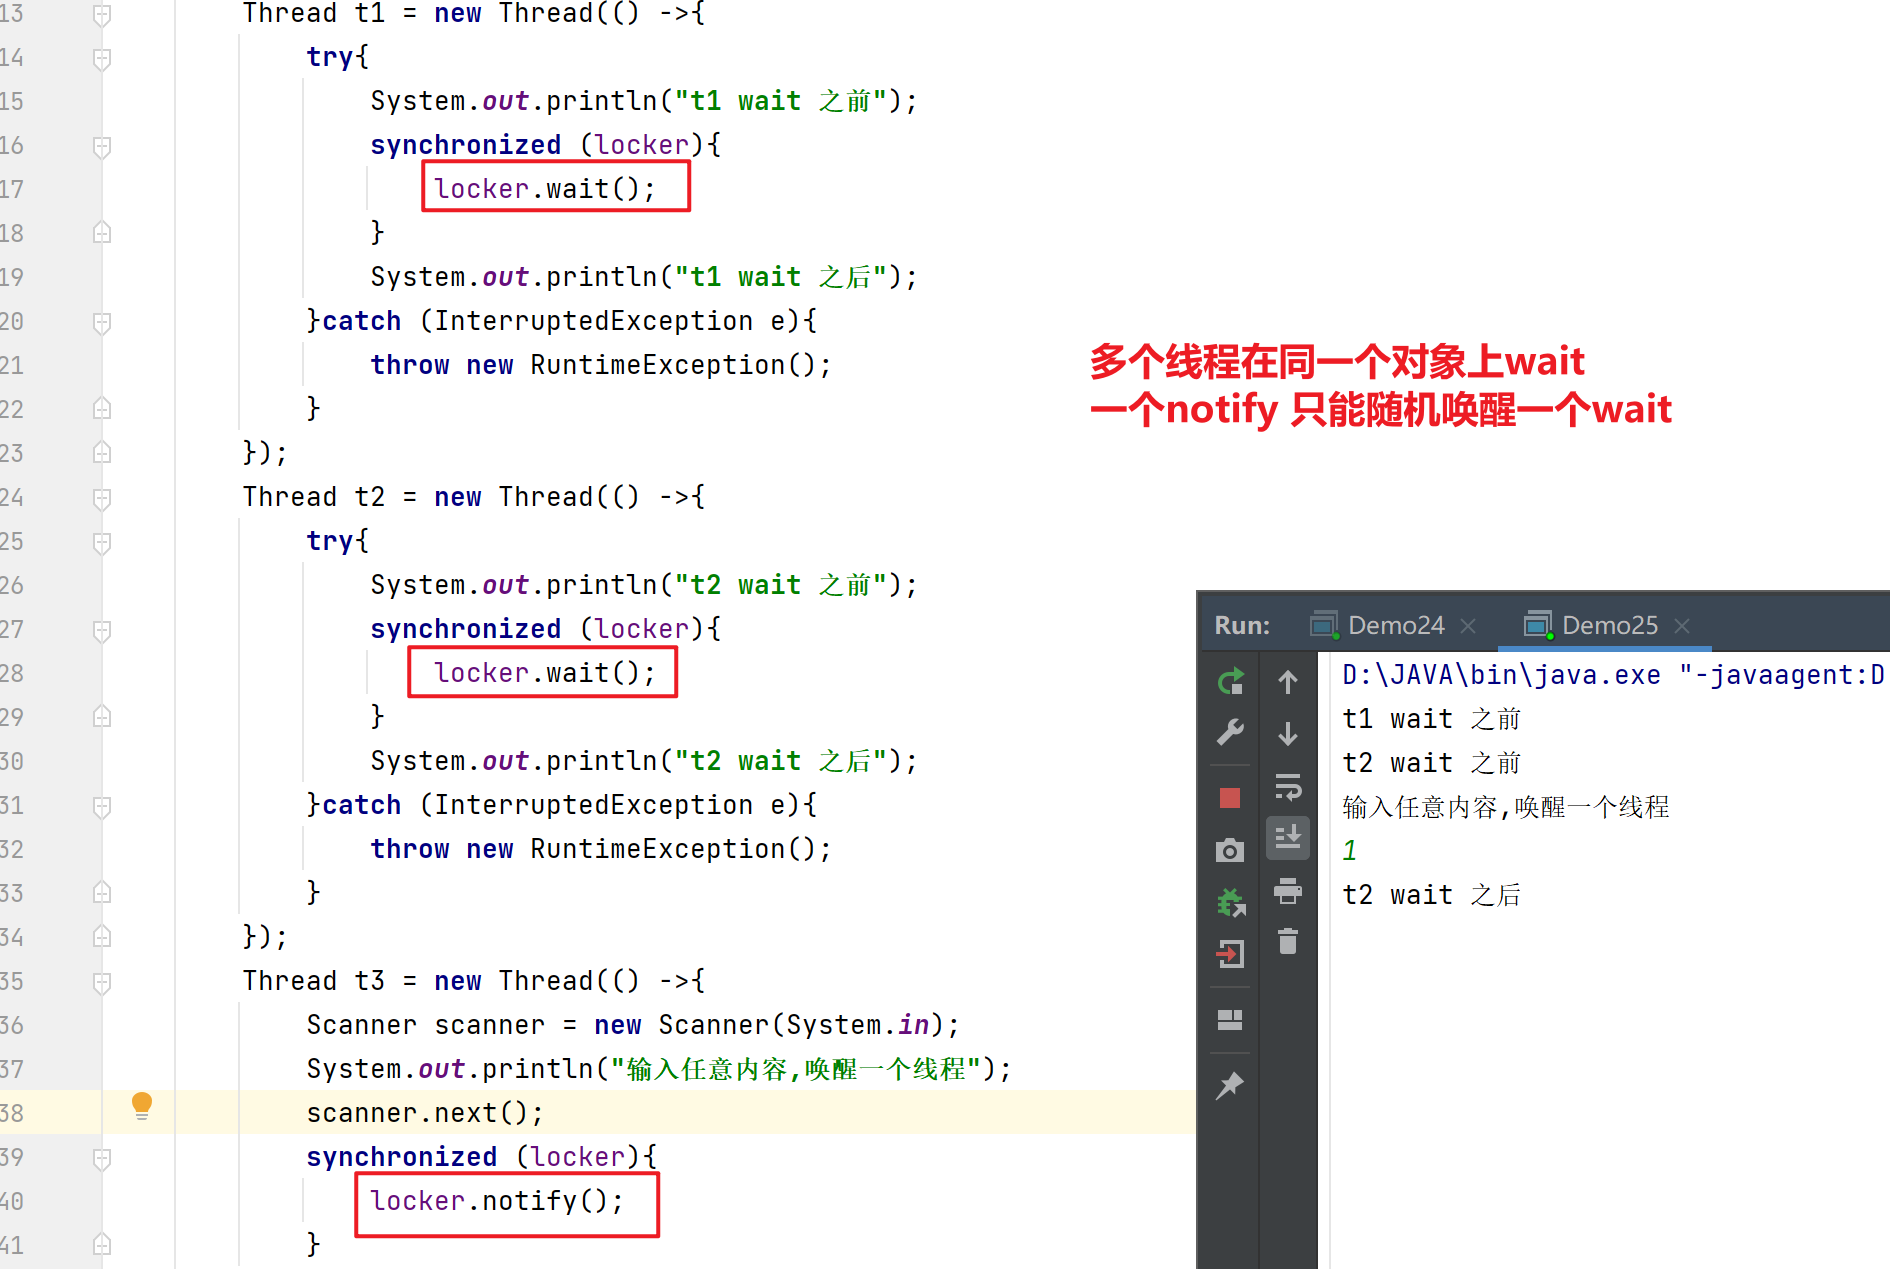Click the green input '1' in console

[1350, 851]
